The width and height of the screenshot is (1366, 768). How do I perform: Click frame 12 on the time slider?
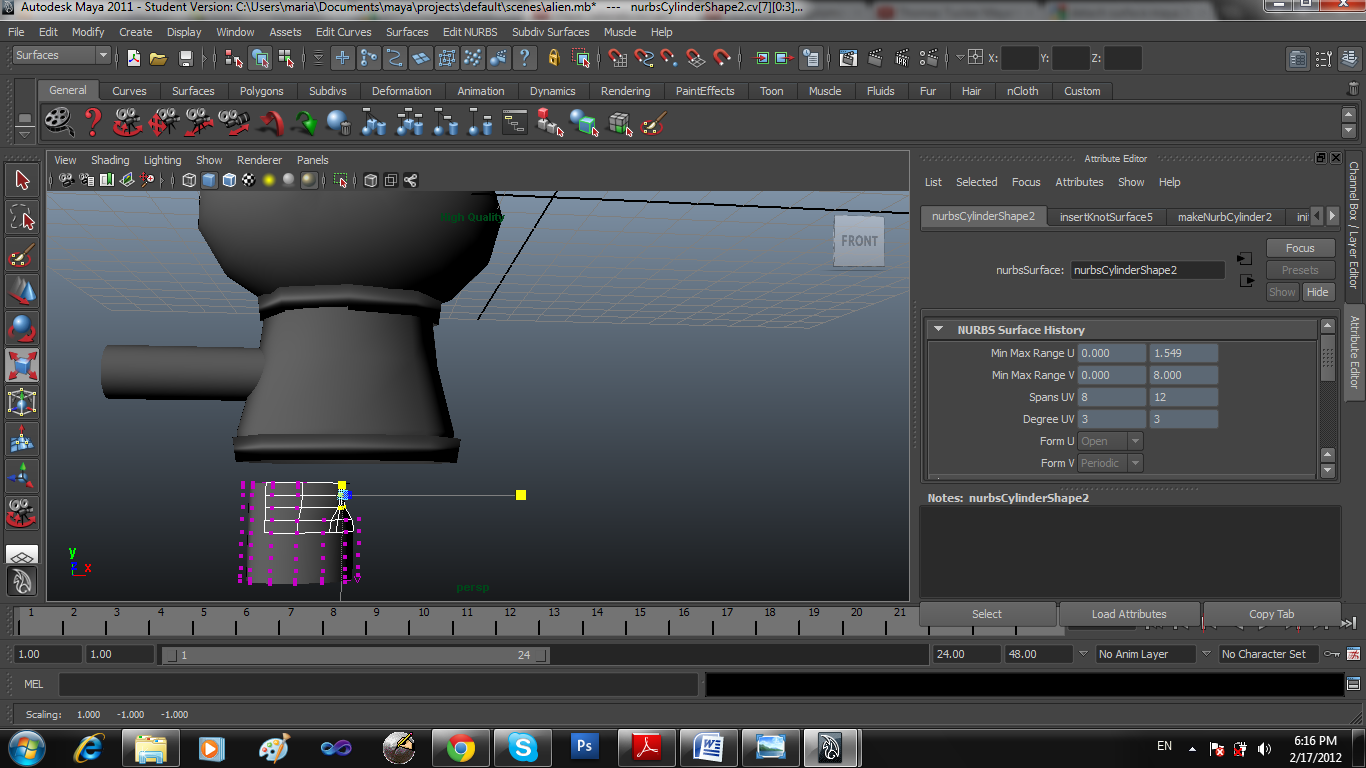click(510, 620)
